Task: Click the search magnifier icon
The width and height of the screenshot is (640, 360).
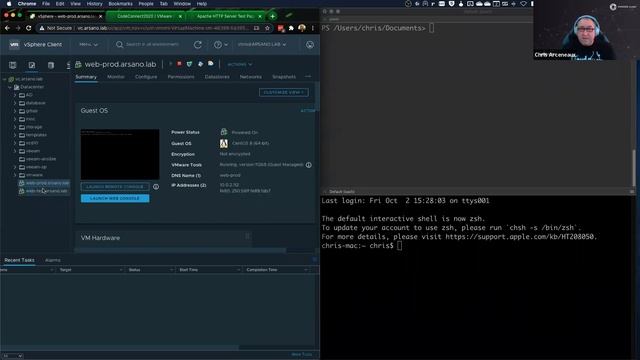Action: point(119,44)
